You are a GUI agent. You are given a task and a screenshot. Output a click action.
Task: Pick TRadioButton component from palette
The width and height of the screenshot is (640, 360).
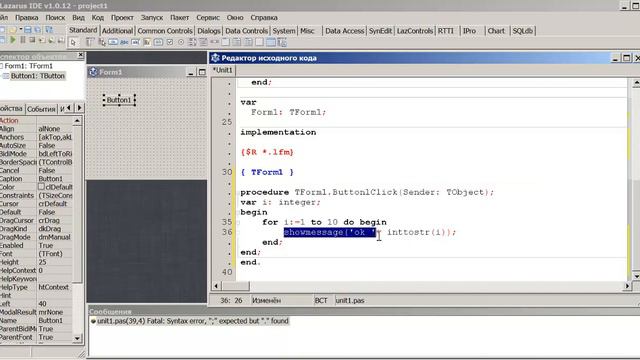[181, 42]
